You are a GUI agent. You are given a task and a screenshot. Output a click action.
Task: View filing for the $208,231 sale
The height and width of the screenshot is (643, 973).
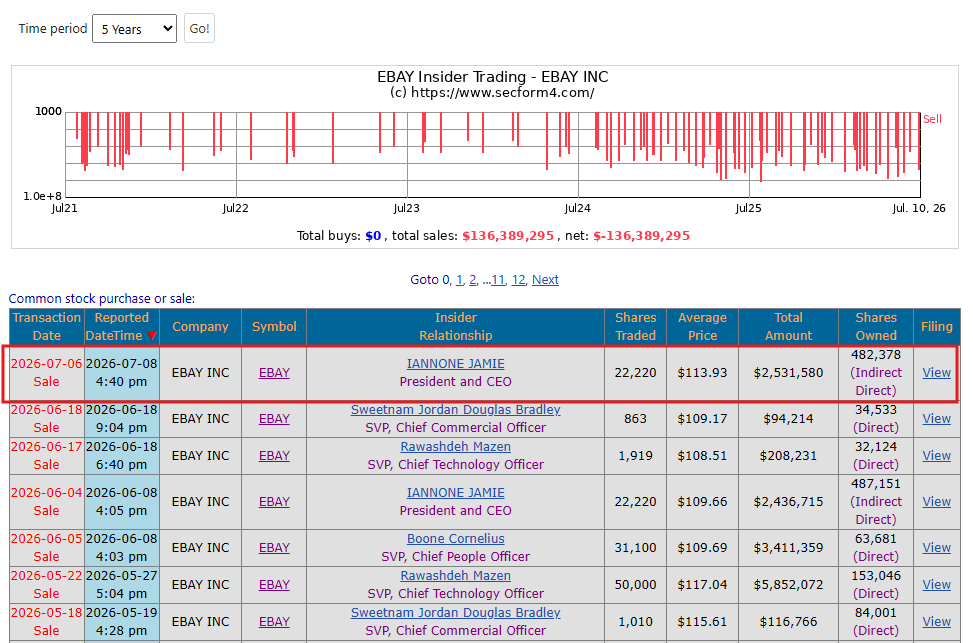point(936,456)
